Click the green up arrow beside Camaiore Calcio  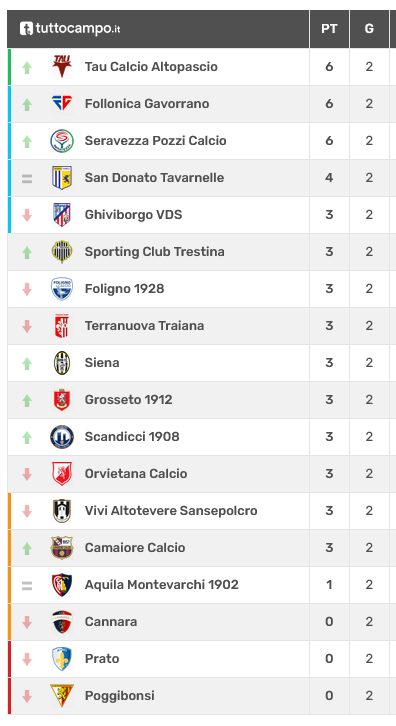[27, 548]
